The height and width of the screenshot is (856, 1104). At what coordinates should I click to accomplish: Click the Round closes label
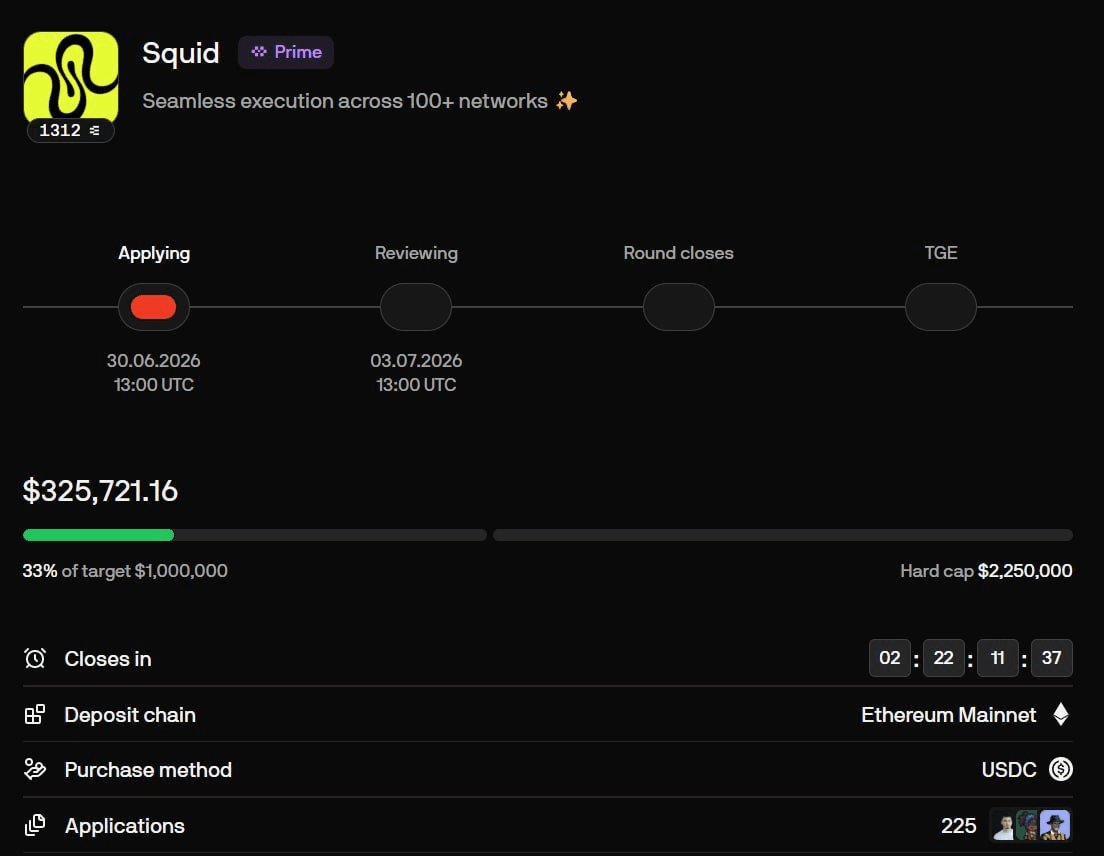(x=679, y=253)
